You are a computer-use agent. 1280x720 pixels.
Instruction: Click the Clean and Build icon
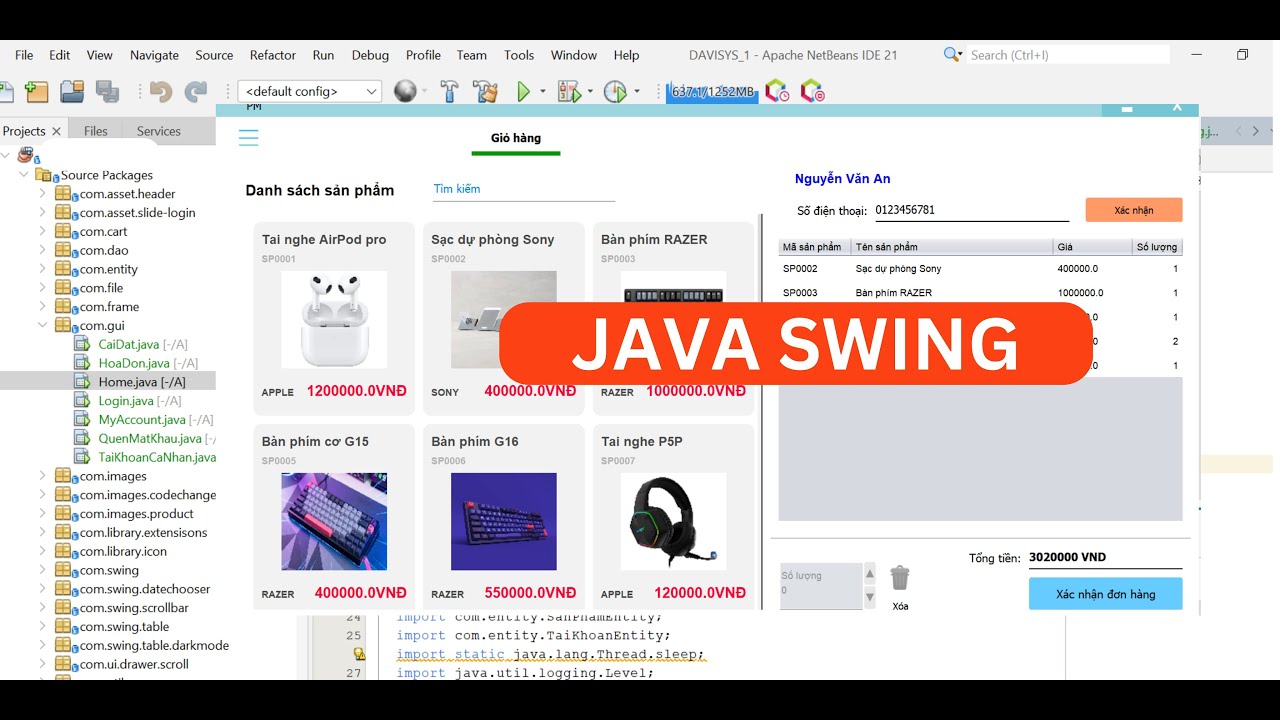coord(486,91)
